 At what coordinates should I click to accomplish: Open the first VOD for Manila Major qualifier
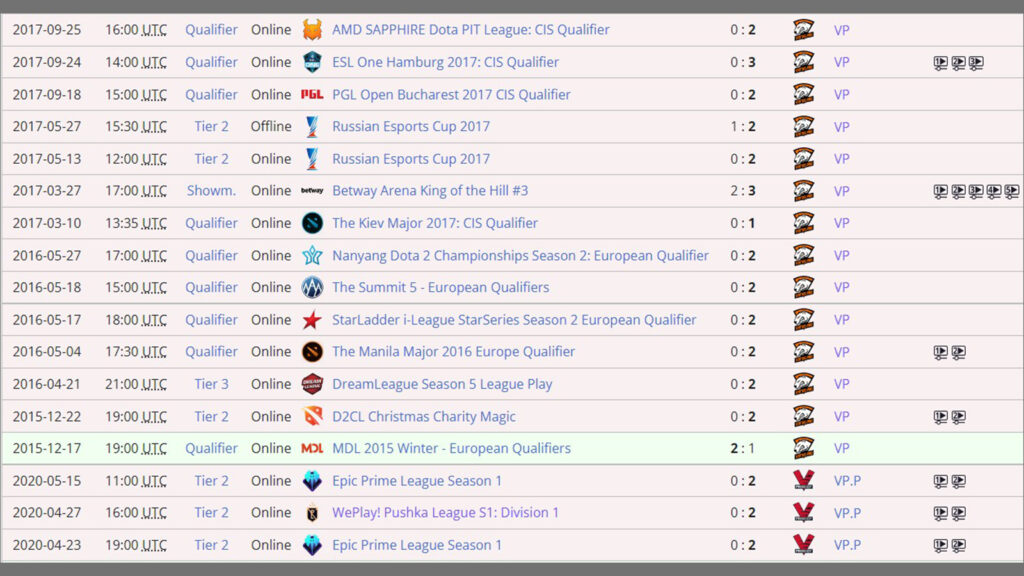[x=940, y=352]
